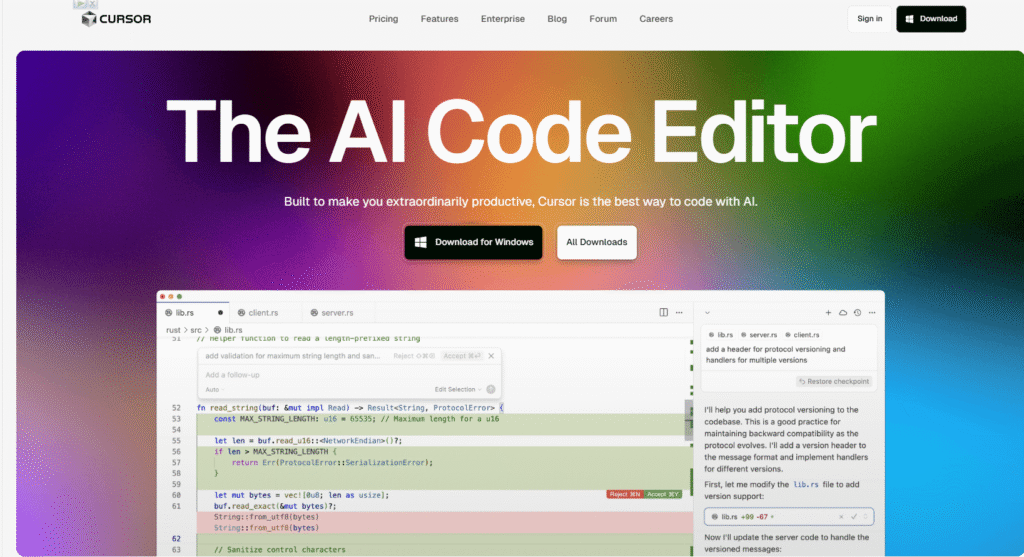
Task: Click the Cursor cube logo icon
Action: 88,19
